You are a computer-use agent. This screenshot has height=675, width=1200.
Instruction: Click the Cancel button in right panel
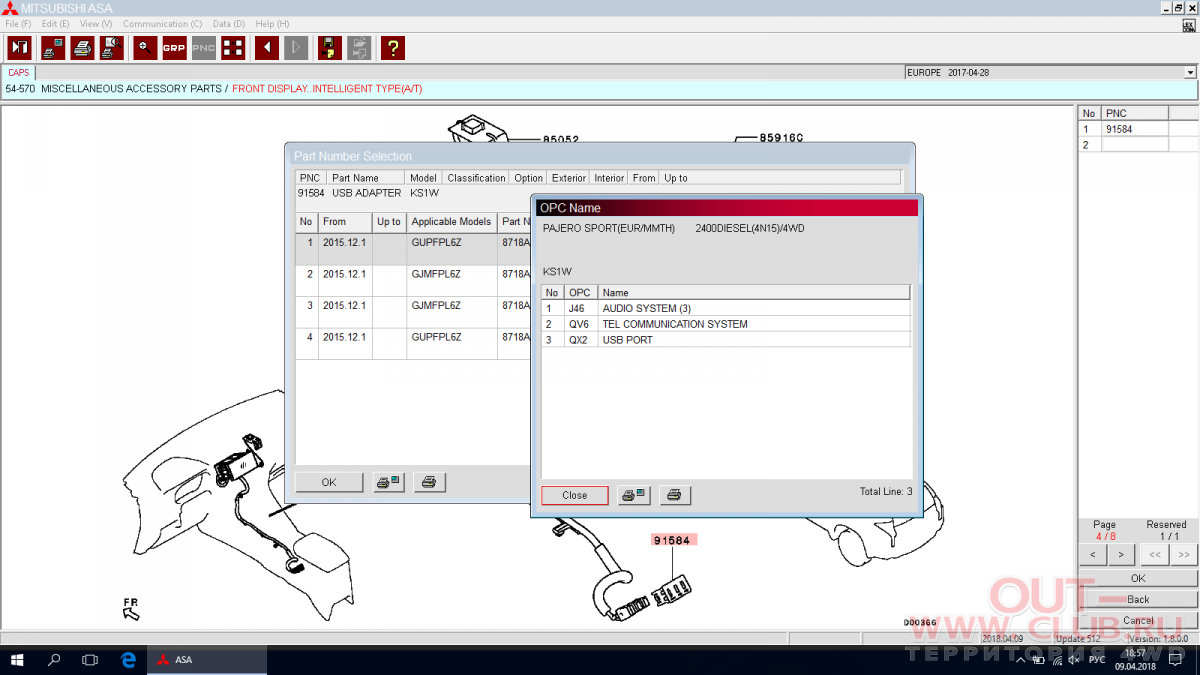1138,620
